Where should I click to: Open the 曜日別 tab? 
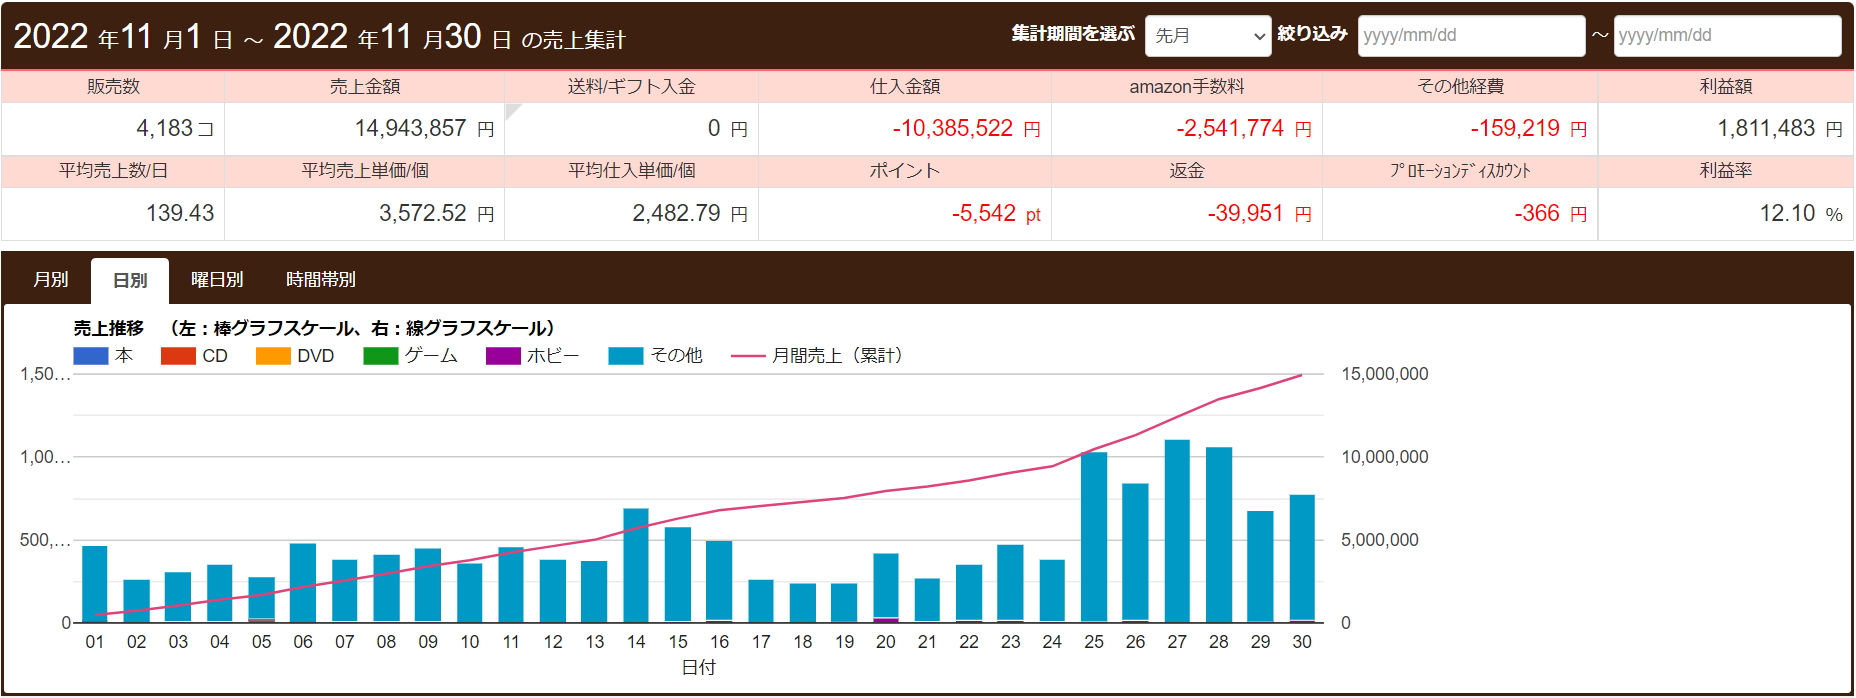pyautogui.click(x=217, y=280)
